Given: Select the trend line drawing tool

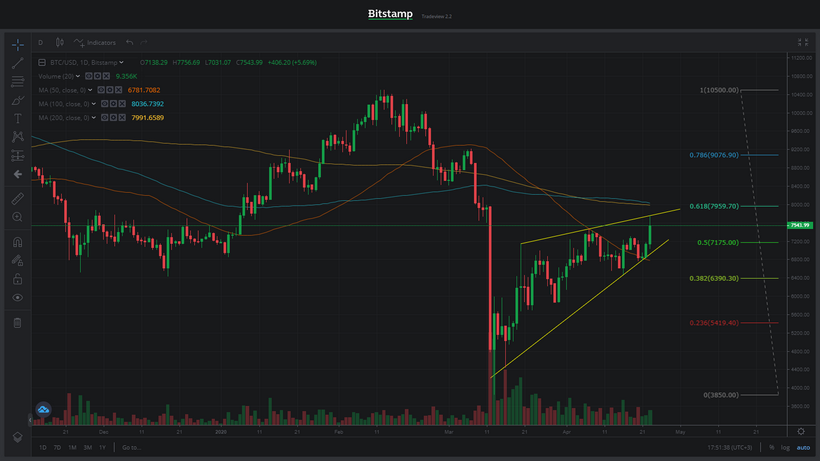Looking at the screenshot, I should 17,63.
